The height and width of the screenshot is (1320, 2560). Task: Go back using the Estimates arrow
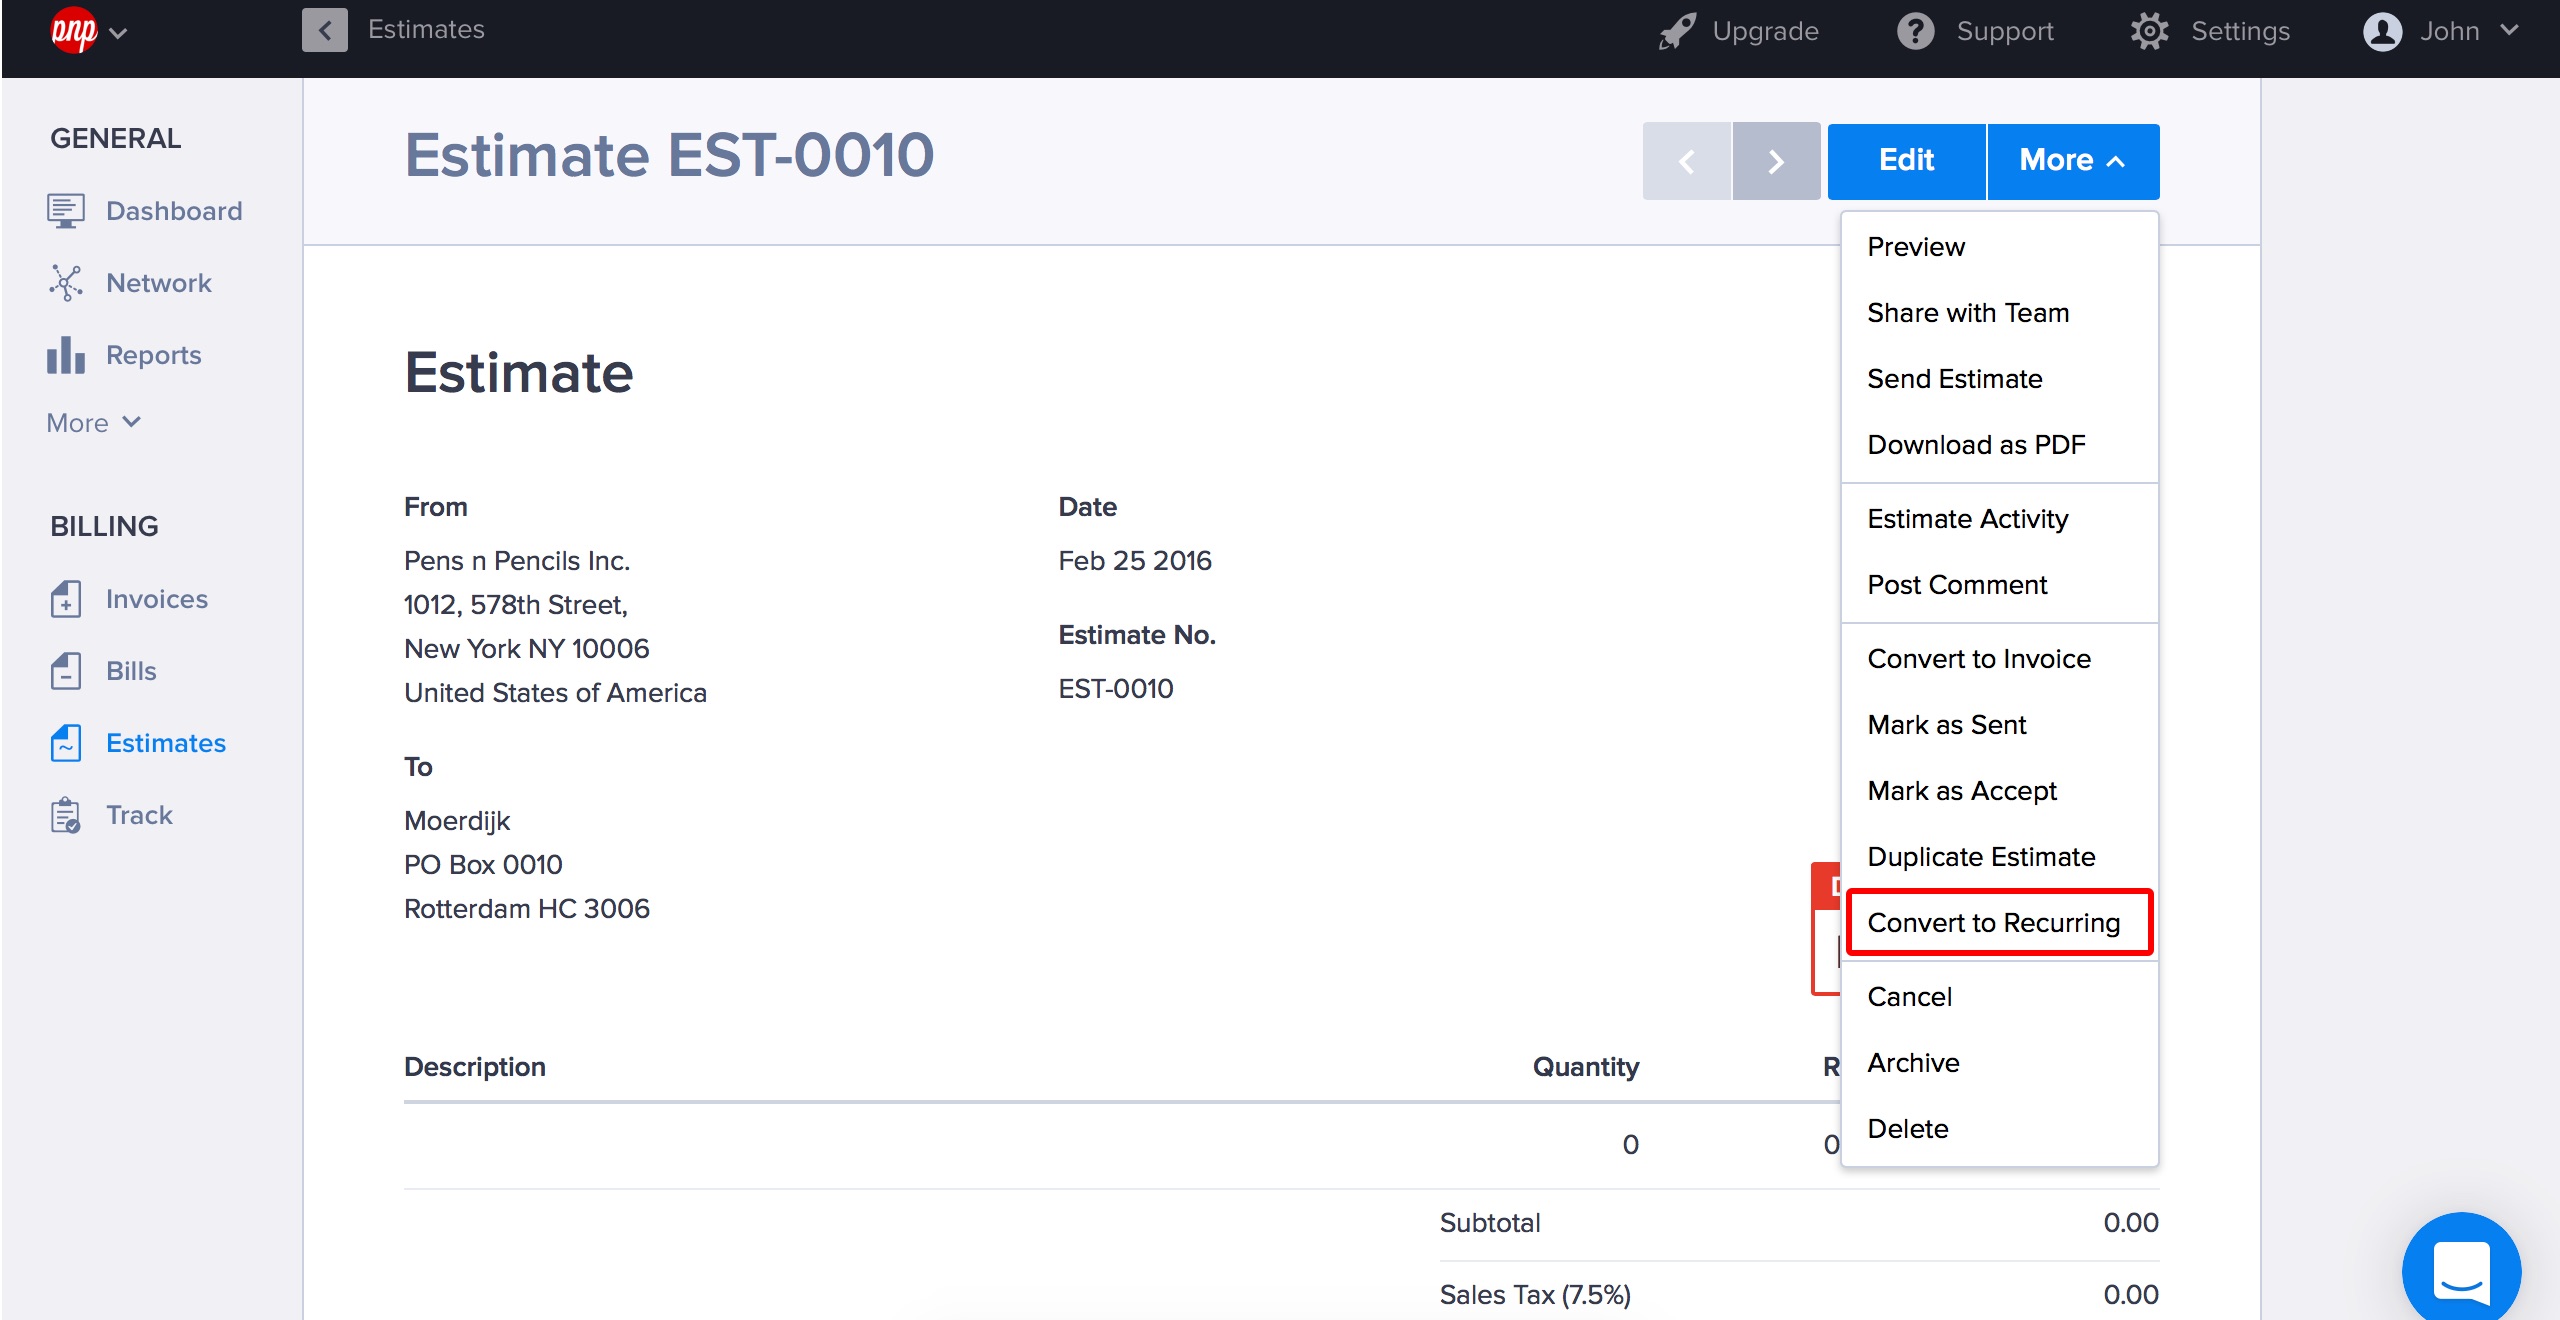pyautogui.click(x=325, y=30)
